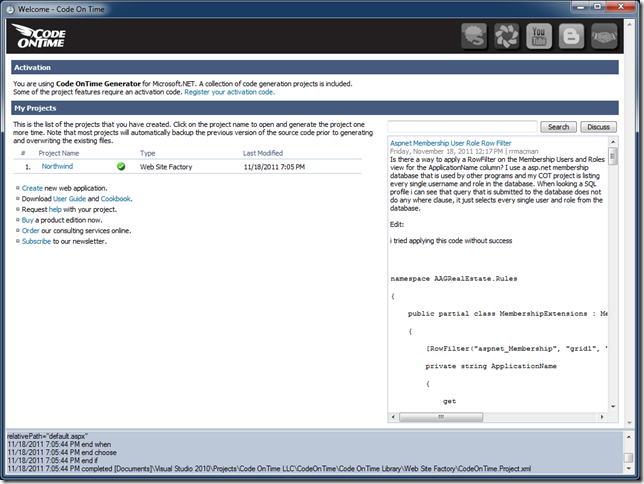Image resolution: width=644 pixels, height=484 pixels.
Task: Close the Code On Time window
Action: (621, 7)
